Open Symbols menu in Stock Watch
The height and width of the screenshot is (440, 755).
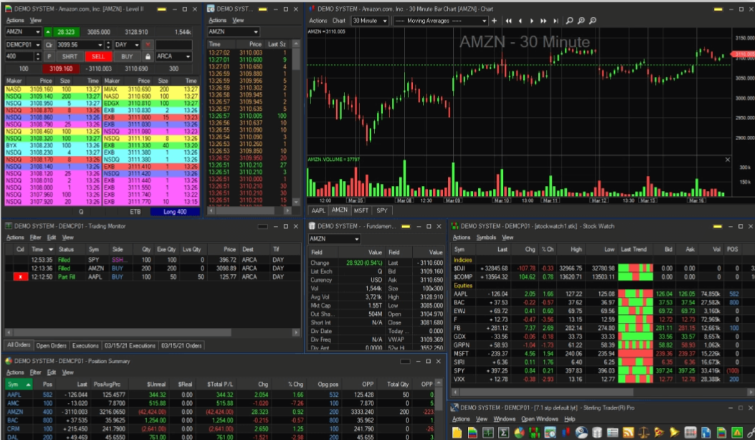[x=486, y=237]
